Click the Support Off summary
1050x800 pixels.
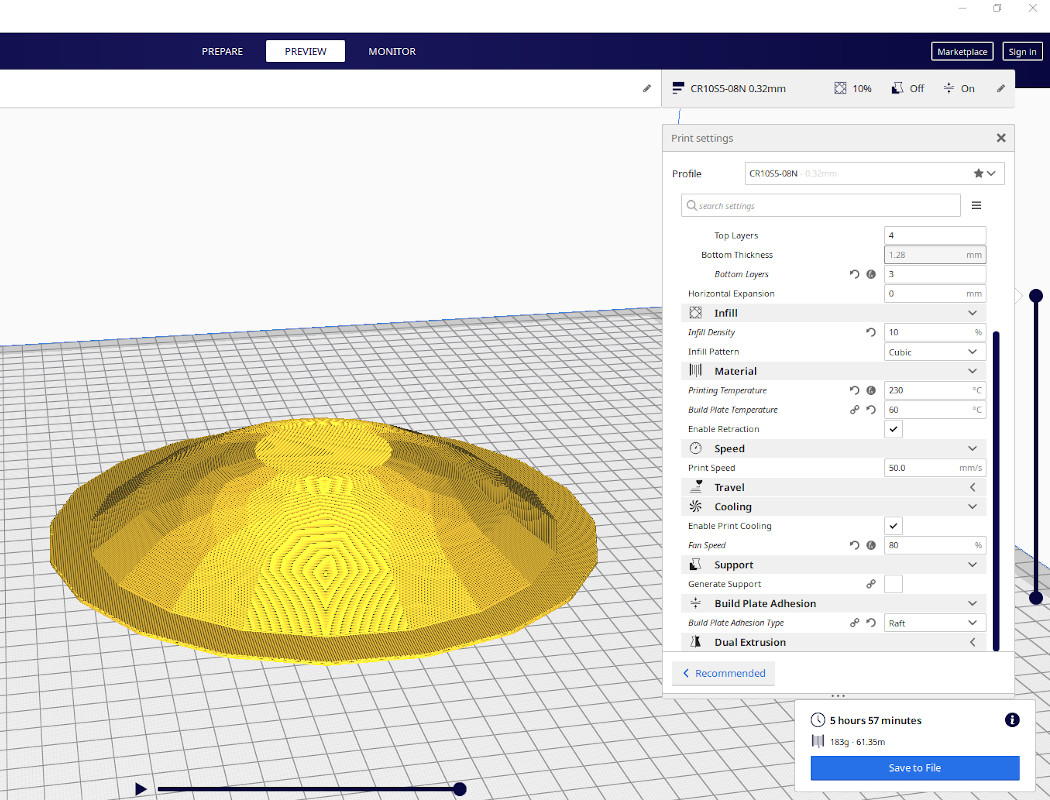[x=908, y=88]
